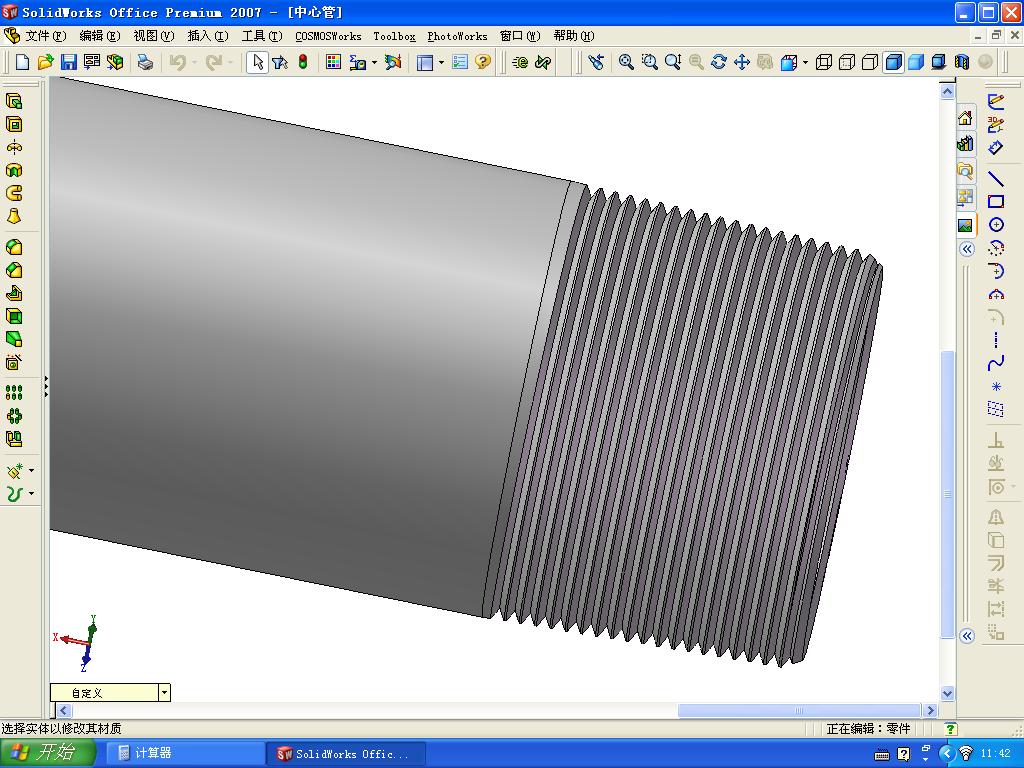
Task: Save the part with the floppy disk icon
Action: click(x=69, y=62)
